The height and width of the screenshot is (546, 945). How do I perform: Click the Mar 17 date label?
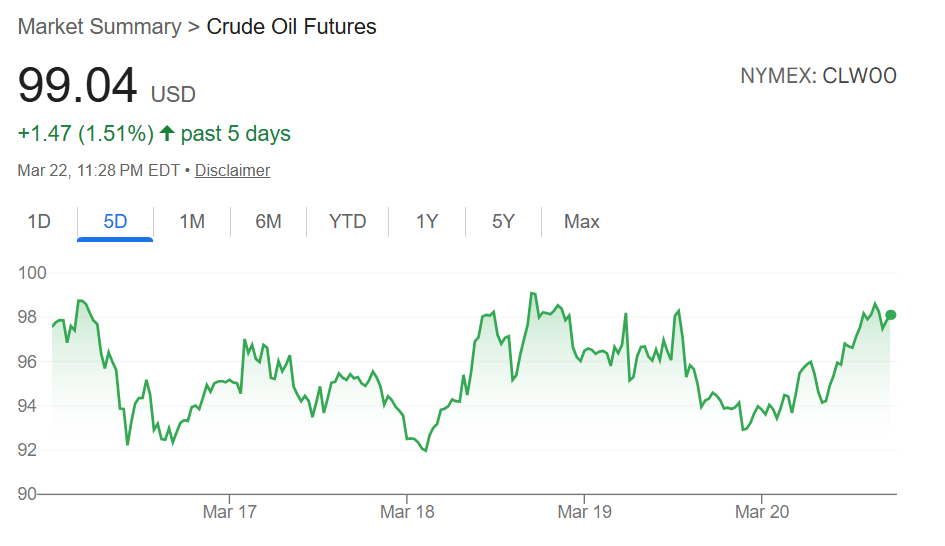(x=229, y=513)
